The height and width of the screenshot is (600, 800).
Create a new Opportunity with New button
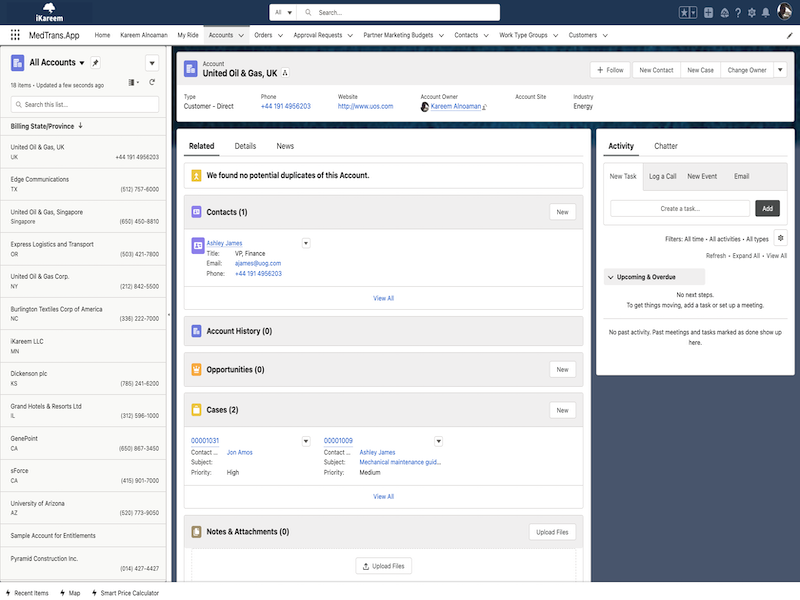pos(562,369)
